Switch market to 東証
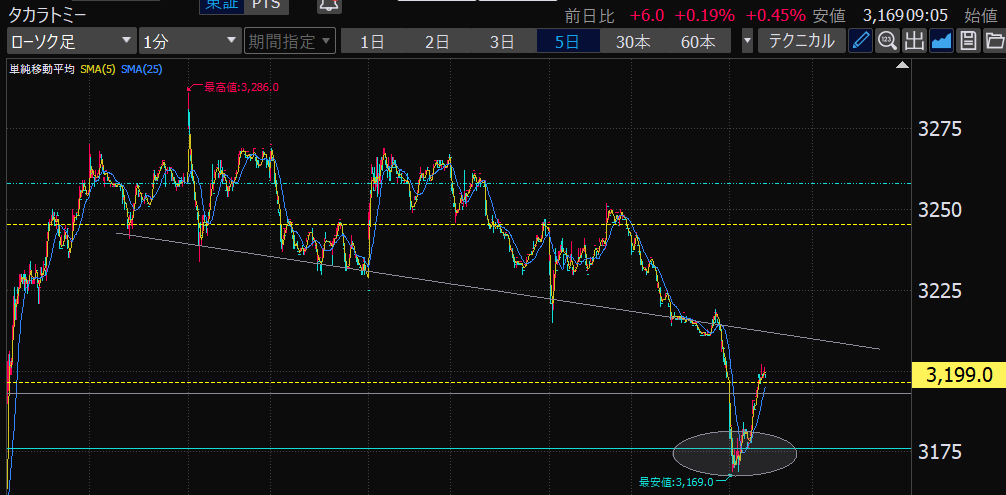1006x495 pixels. point(216,6)
